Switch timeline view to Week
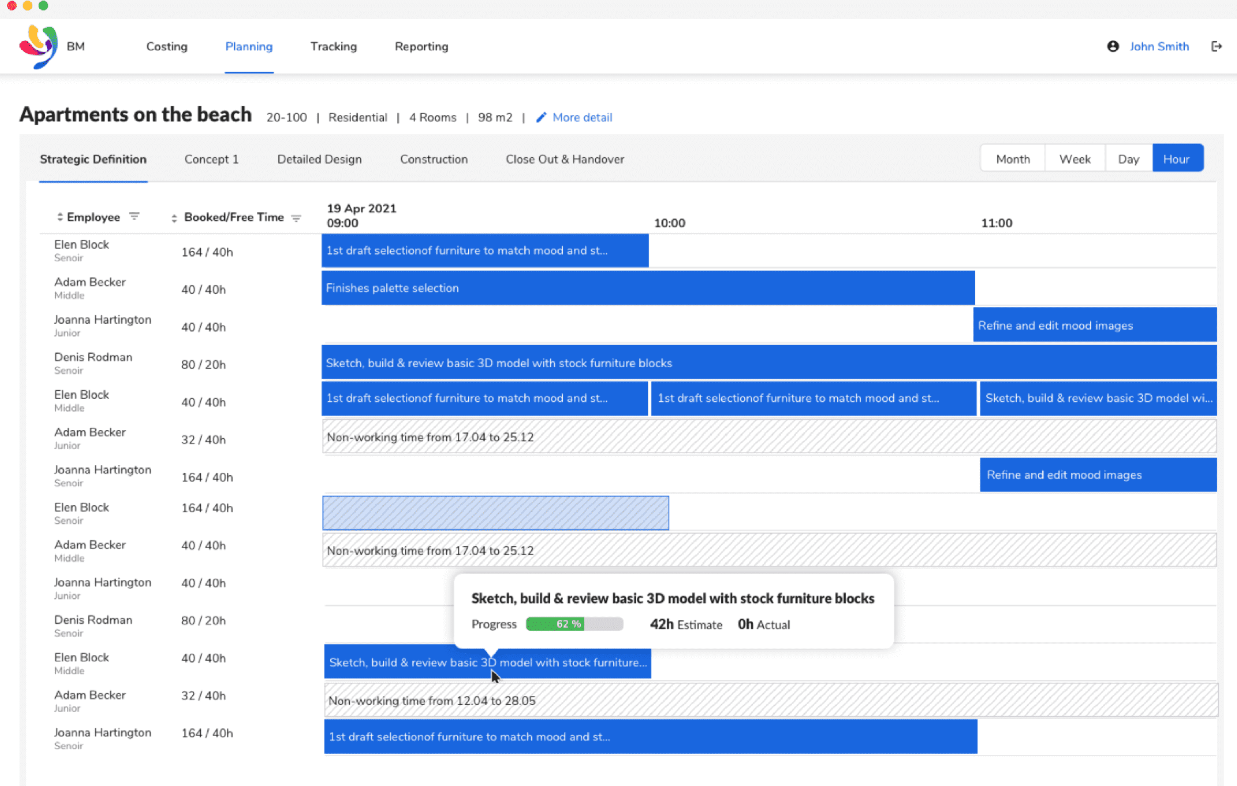 [1075, 159]
